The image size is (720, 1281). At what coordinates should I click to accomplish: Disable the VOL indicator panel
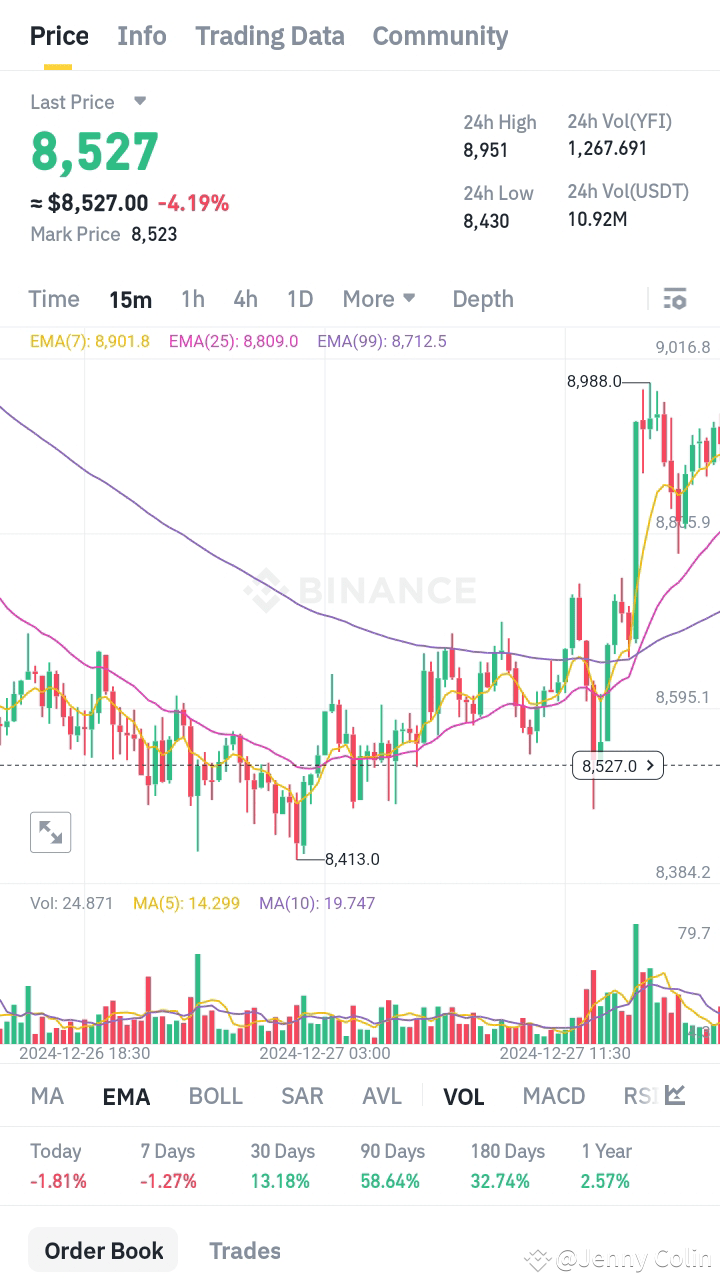pyautogui.click(x=464, y=1096)
